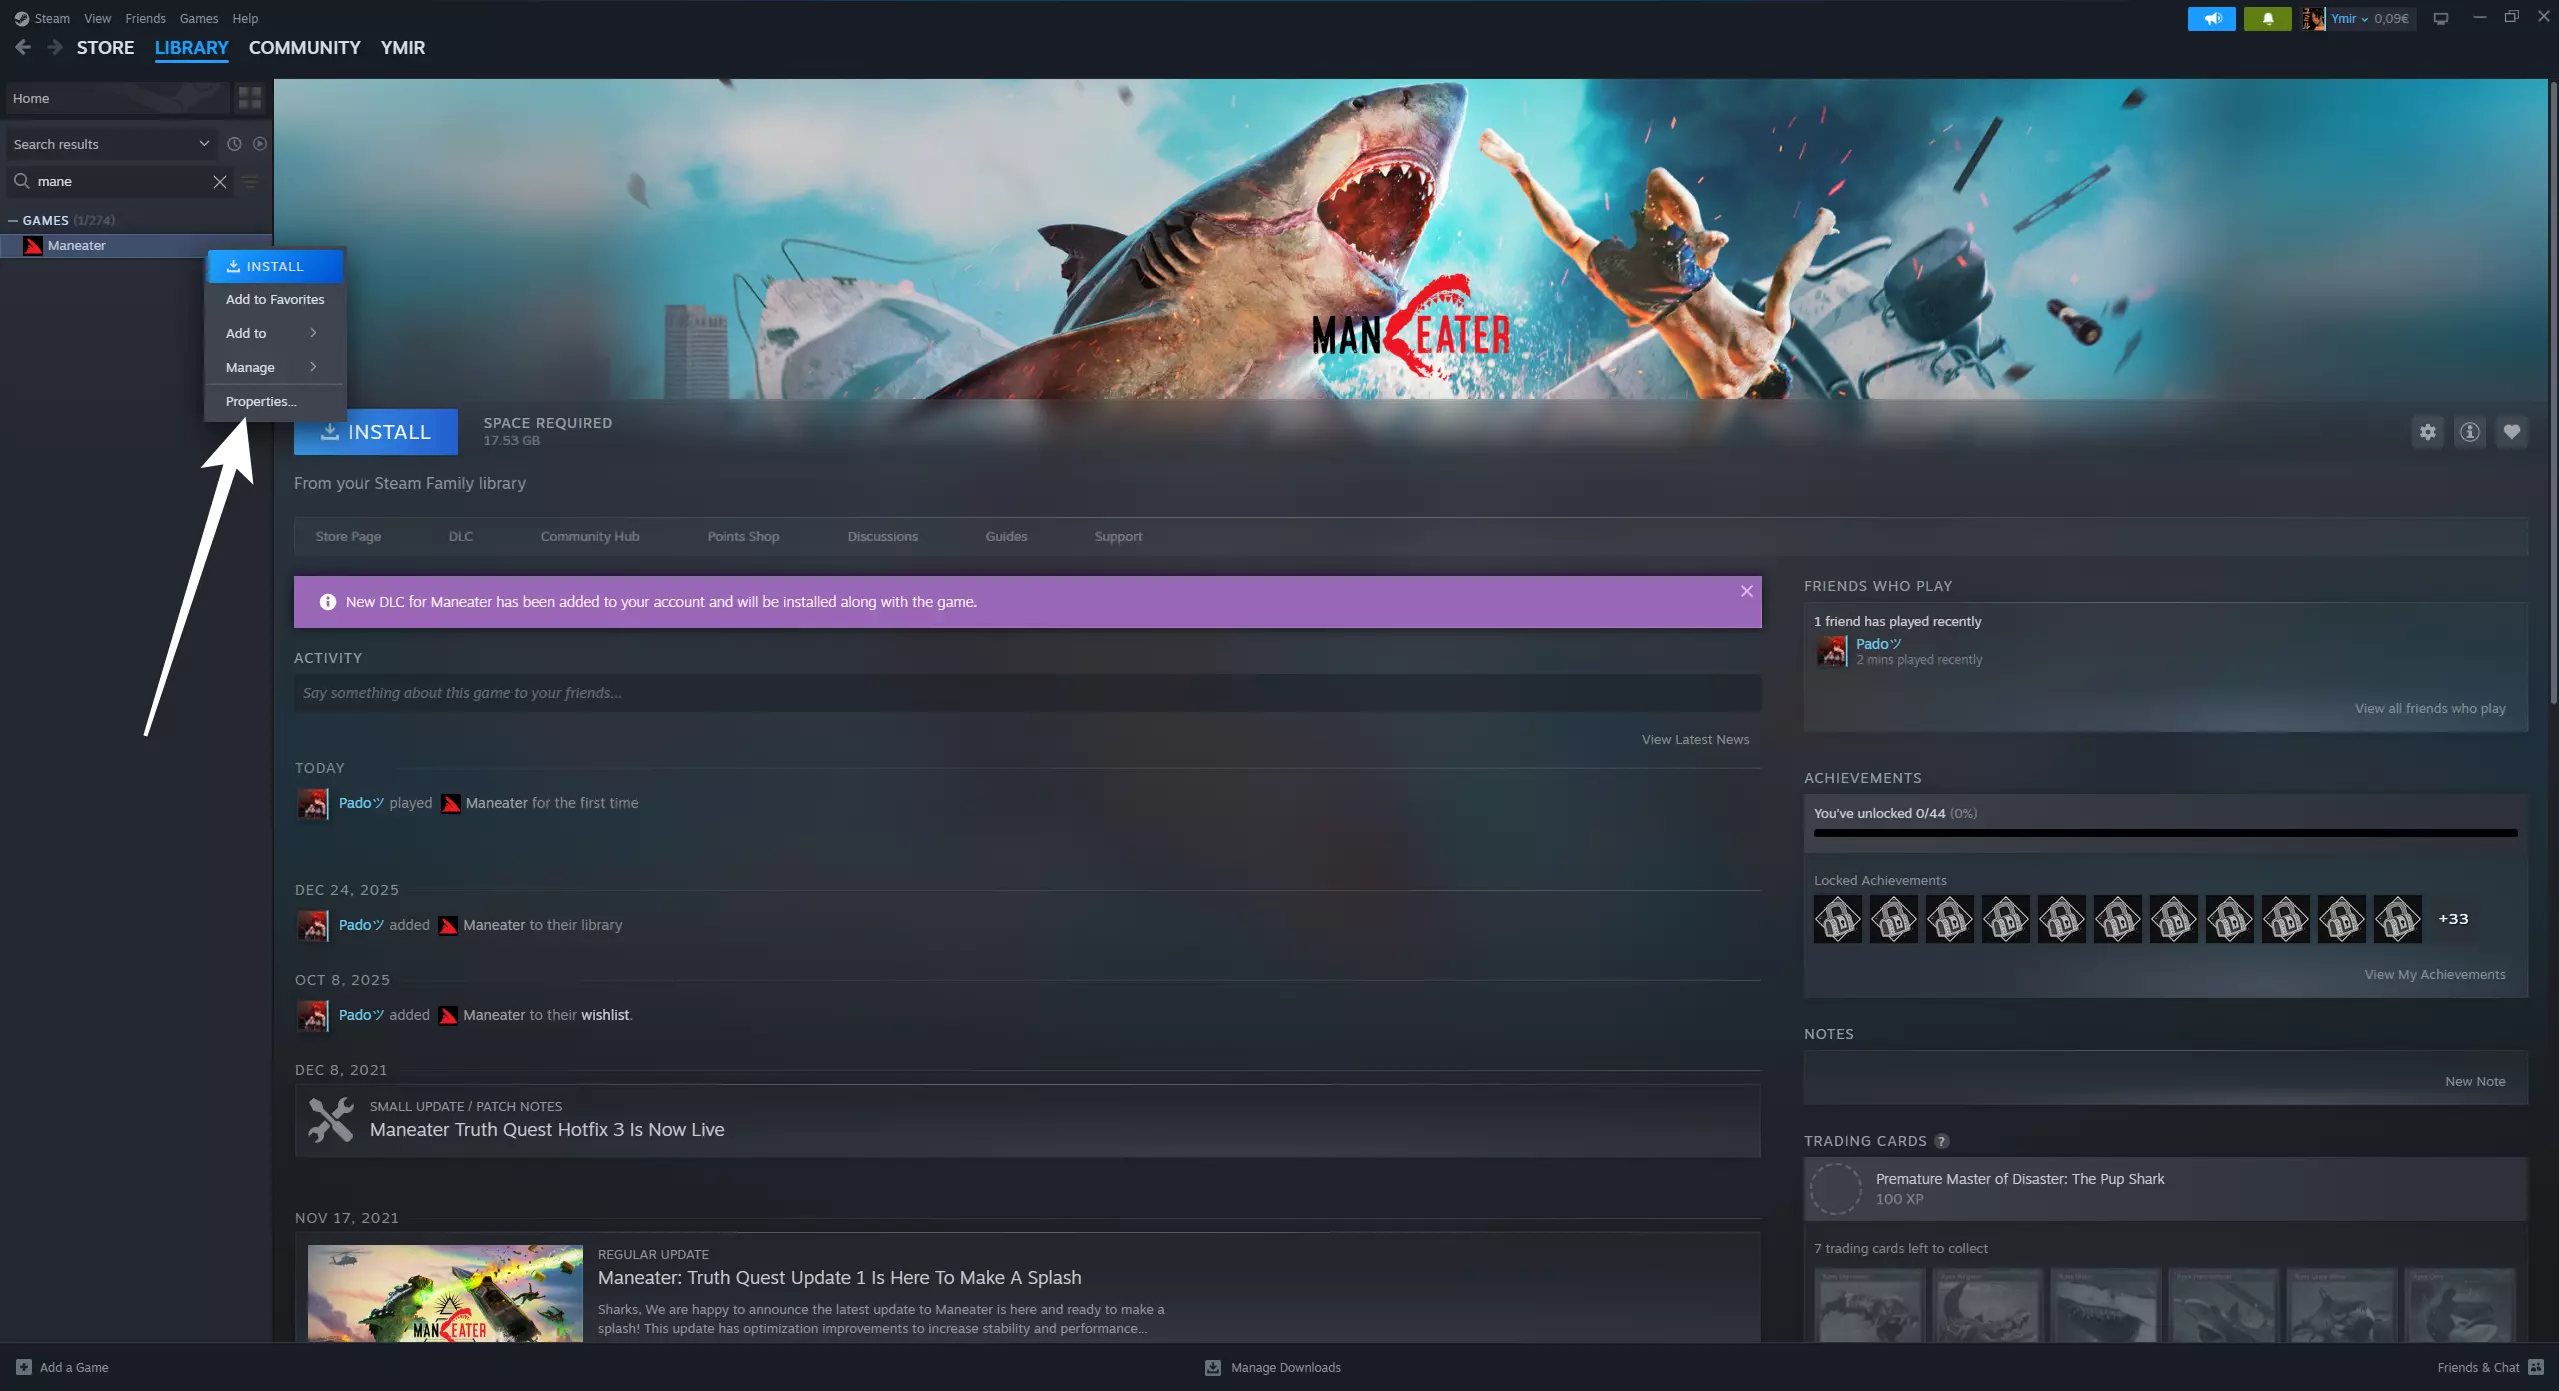Open the game settings gear icon
The width and height of the screenshot is (2559, 1391).
pos(2427,432)
